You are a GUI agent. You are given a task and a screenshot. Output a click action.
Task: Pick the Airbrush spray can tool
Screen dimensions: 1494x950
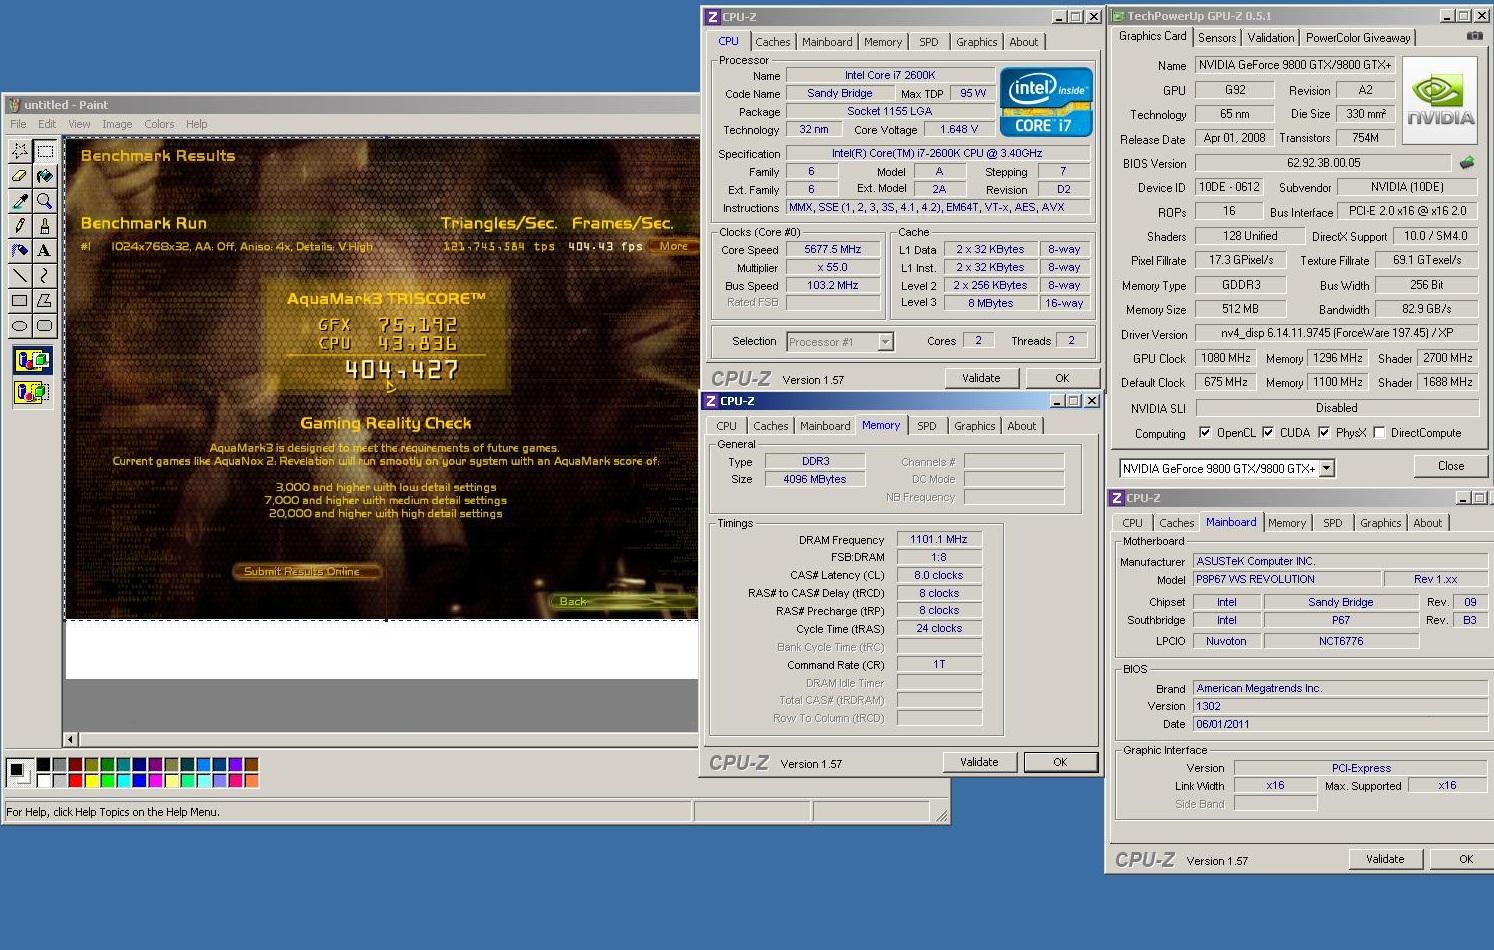point(20,251)
